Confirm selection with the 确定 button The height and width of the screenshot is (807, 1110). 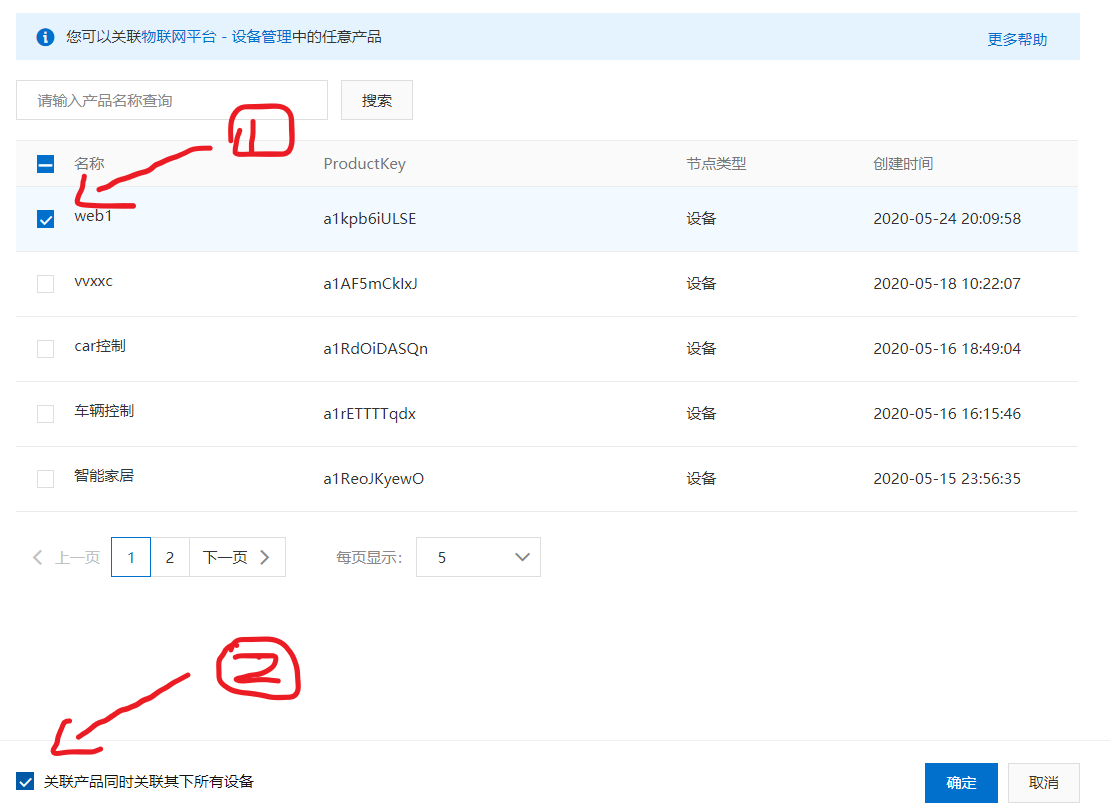click(961, 783)
